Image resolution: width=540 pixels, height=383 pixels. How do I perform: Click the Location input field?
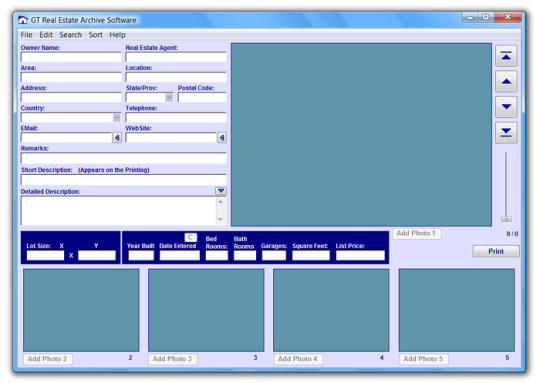[176, 77]
